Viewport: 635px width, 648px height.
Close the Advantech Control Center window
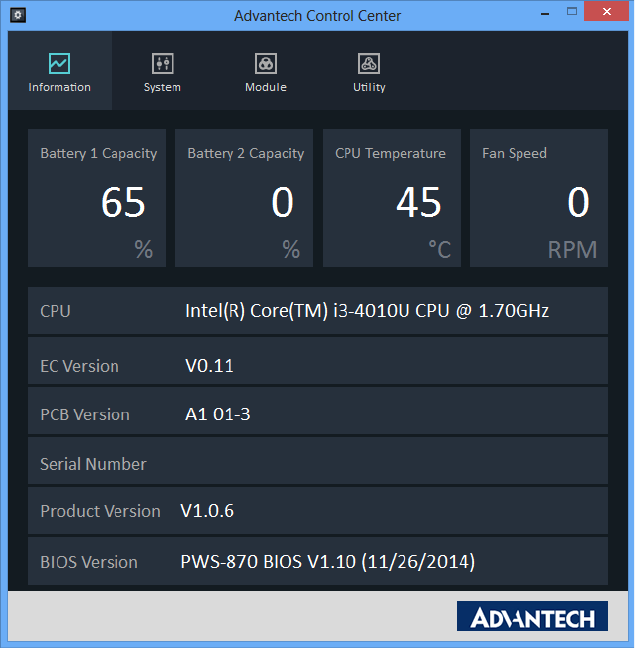click(x=606, y=11)
